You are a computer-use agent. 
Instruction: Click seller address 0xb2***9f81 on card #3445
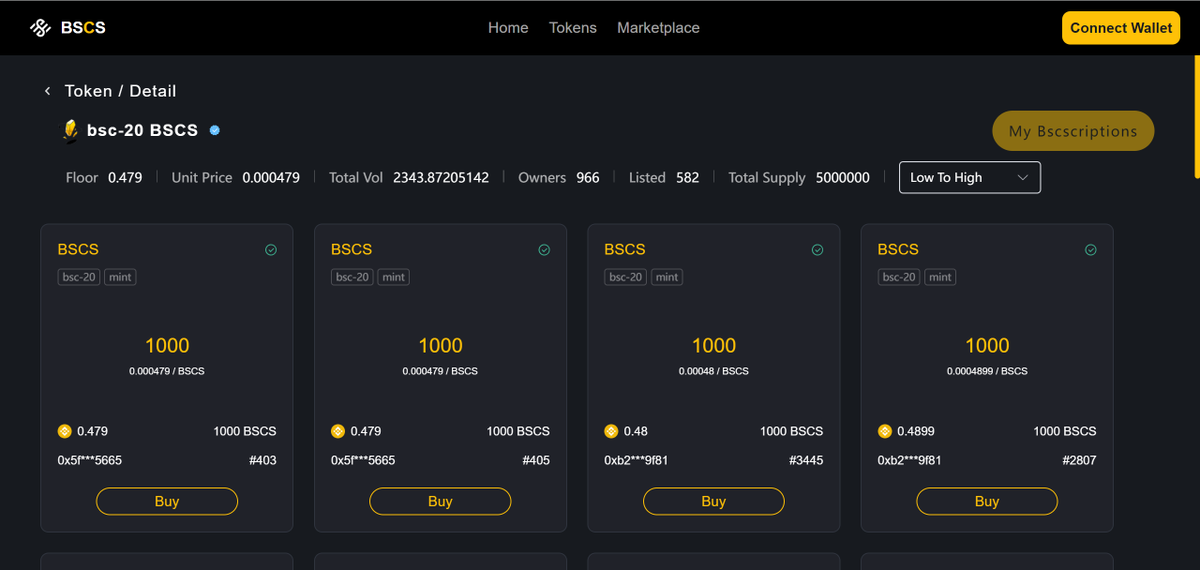636,461
